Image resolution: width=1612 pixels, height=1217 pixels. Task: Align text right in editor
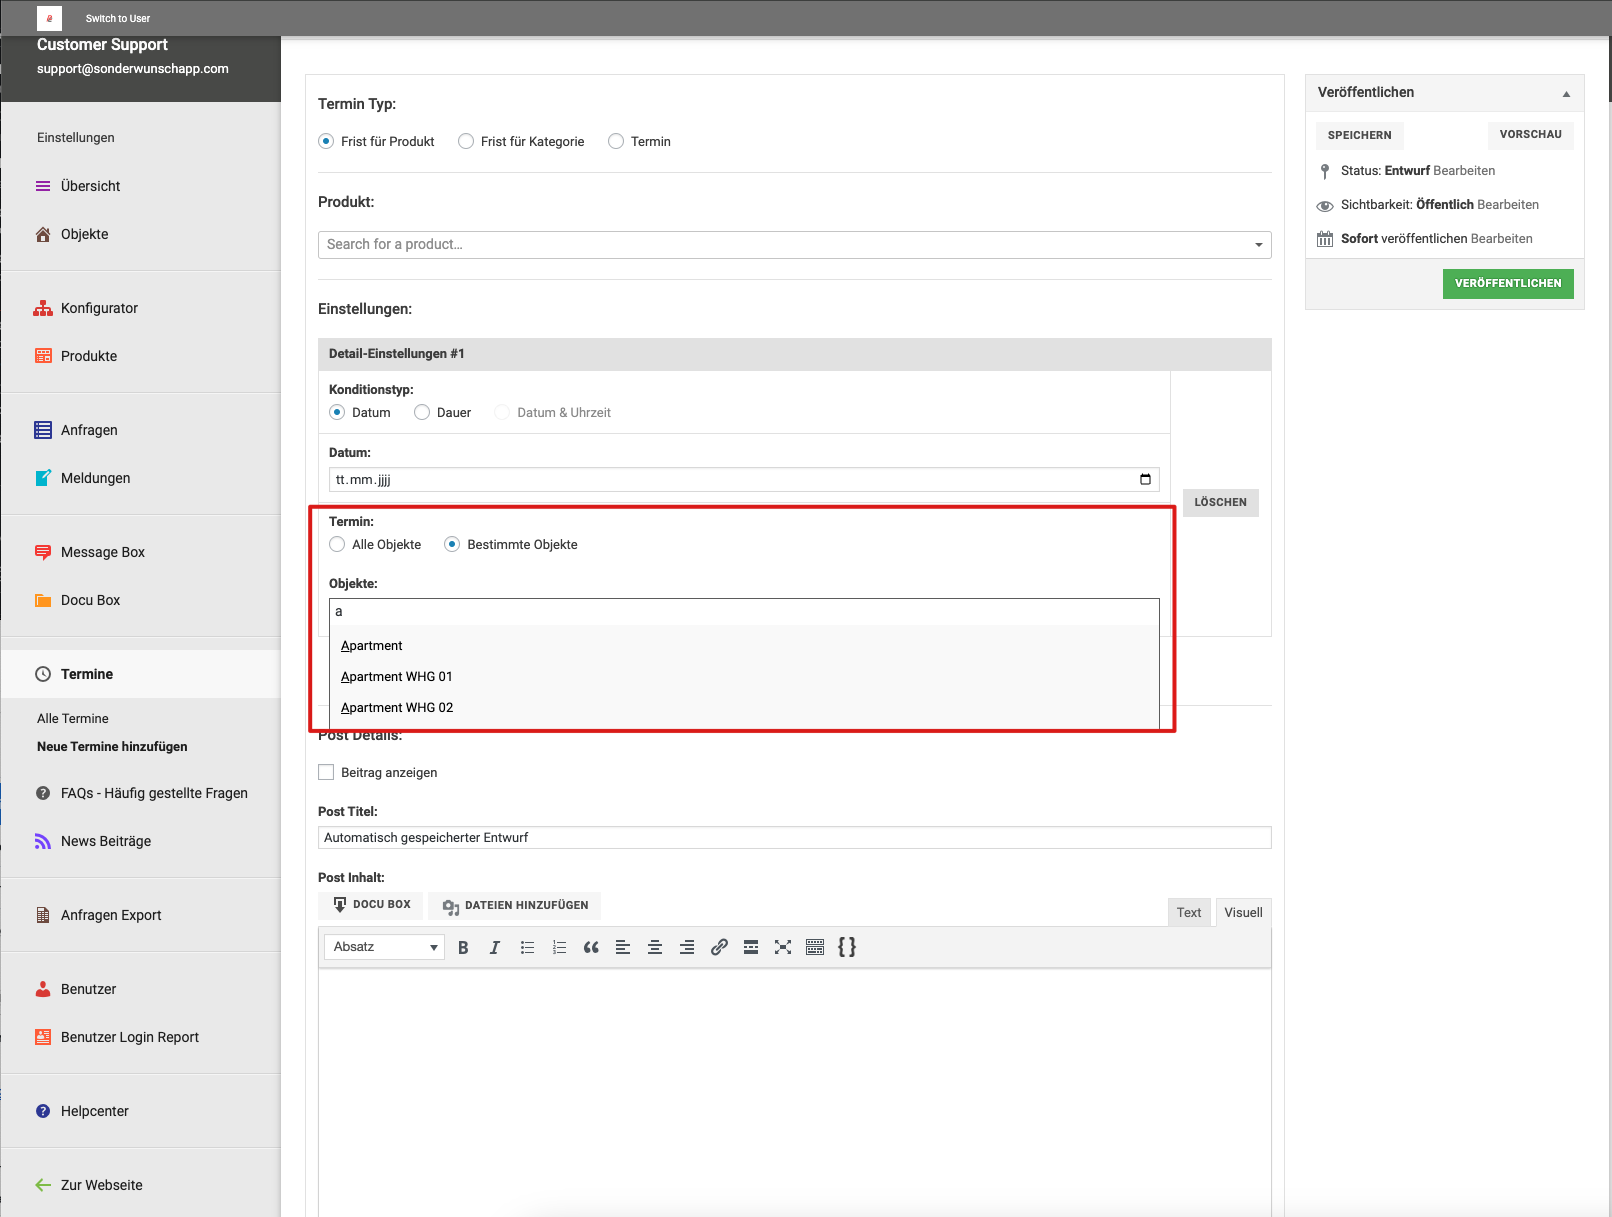(x=687, y=947)
